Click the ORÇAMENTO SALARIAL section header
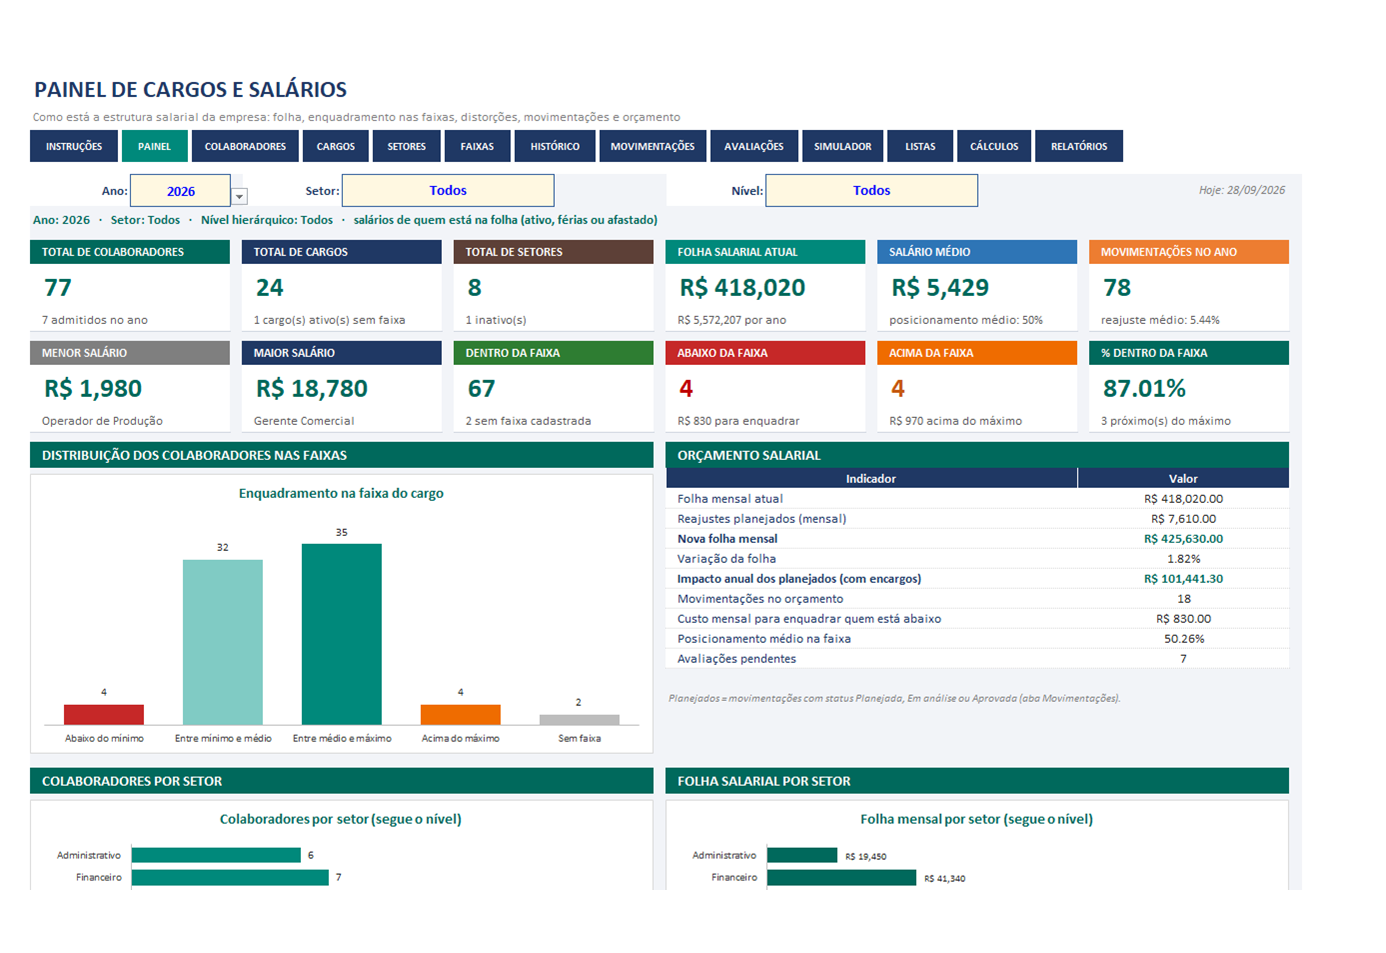The height and width of the screenshot is (953, 1386). point(977,455)
